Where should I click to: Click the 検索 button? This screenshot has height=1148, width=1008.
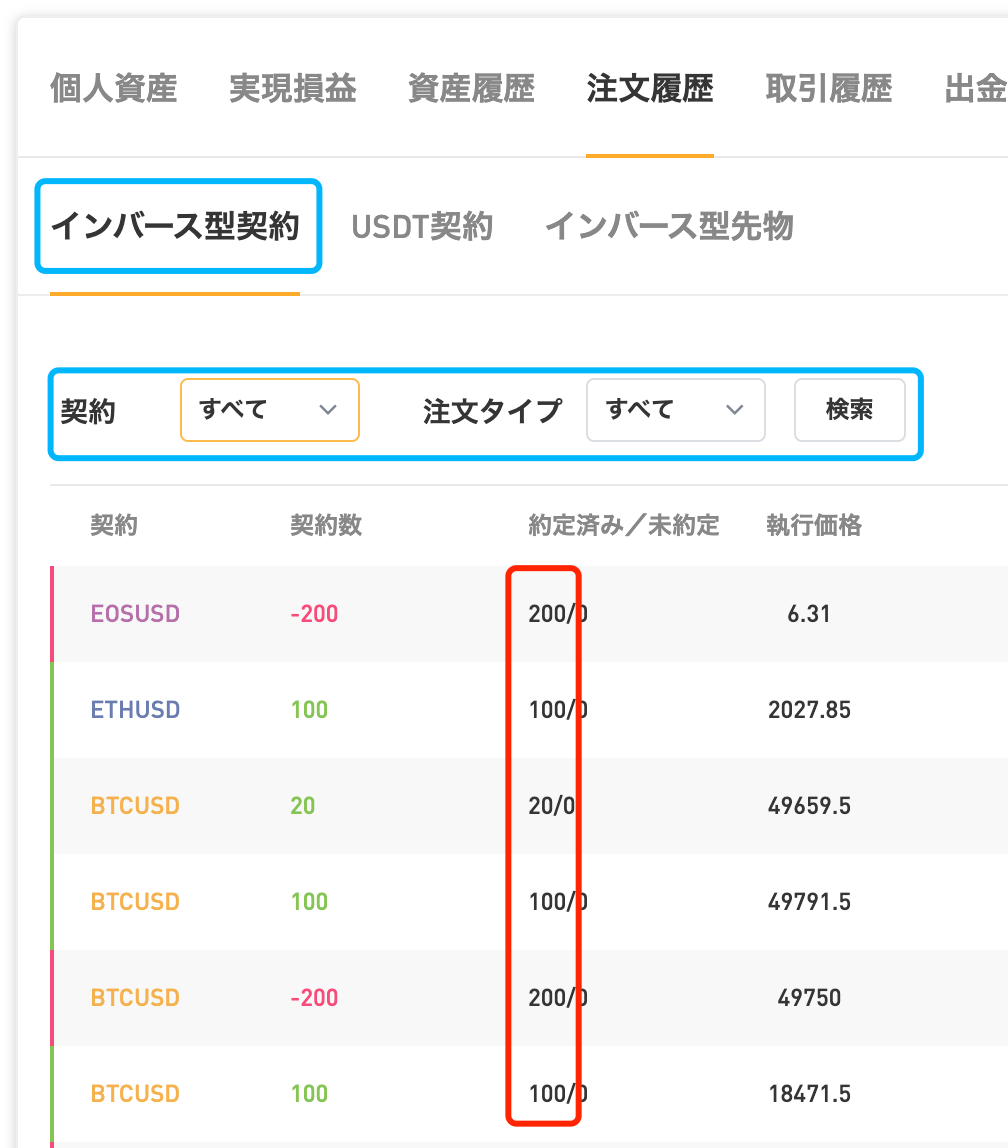click(x=850, y=410)
